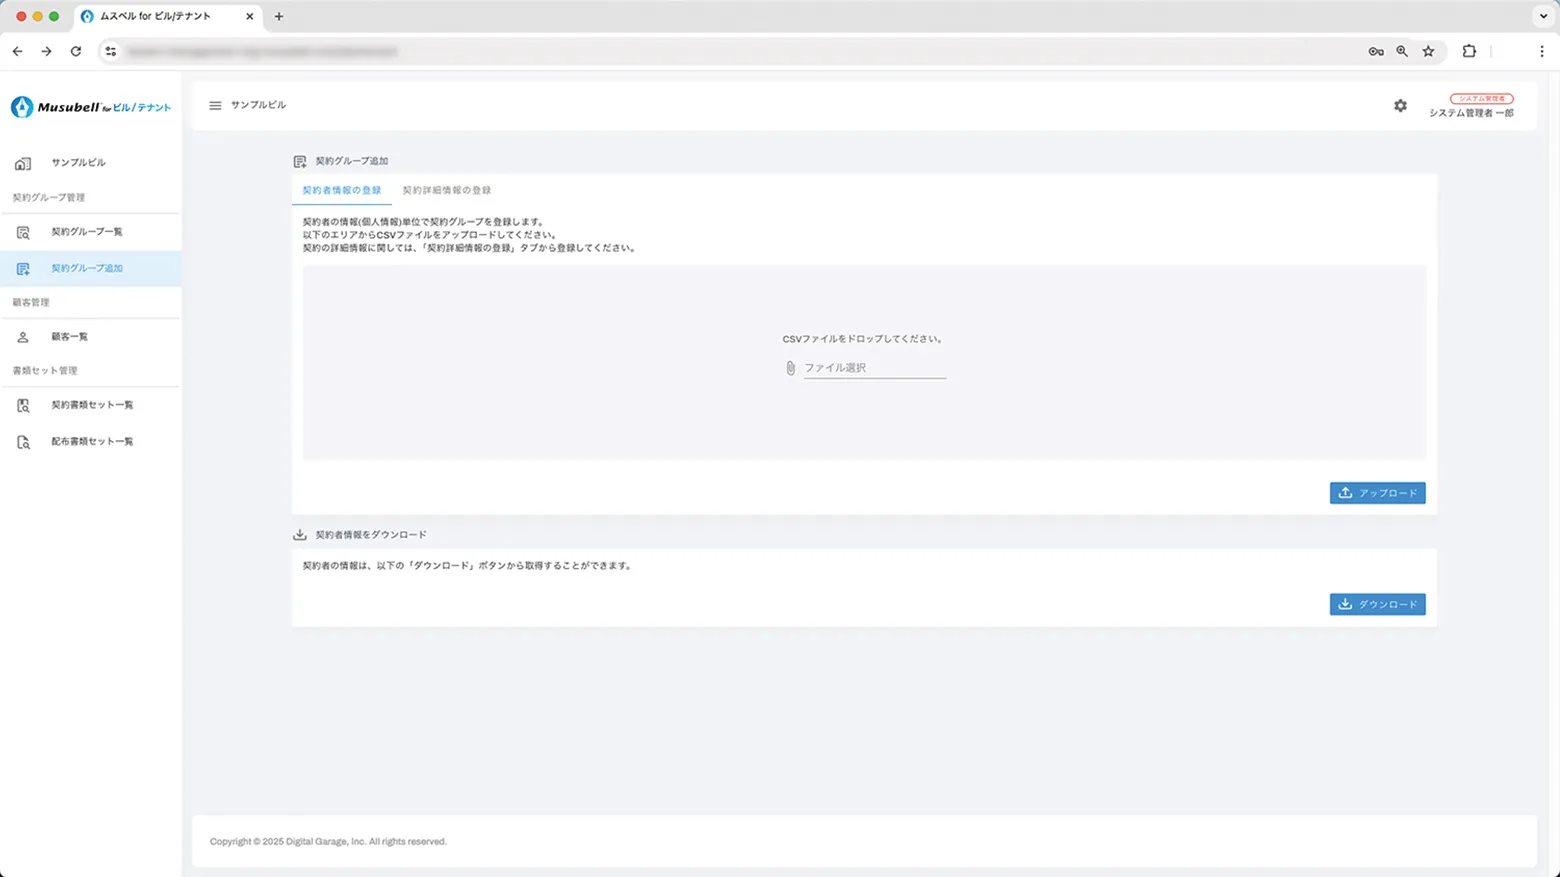Reload the page
The image size is (1560, 877).
(x=76, y=51)
